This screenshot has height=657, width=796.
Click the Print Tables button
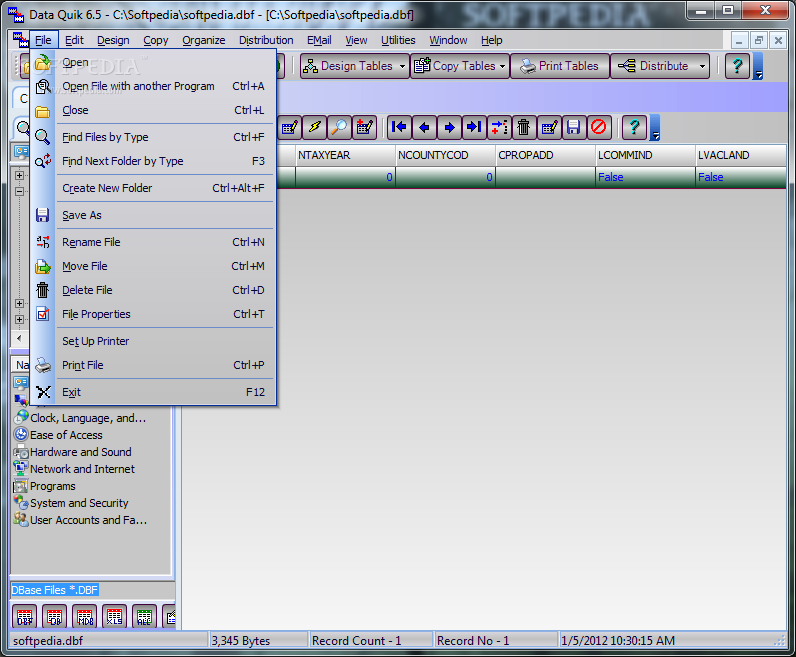click(x=559, y=66)
